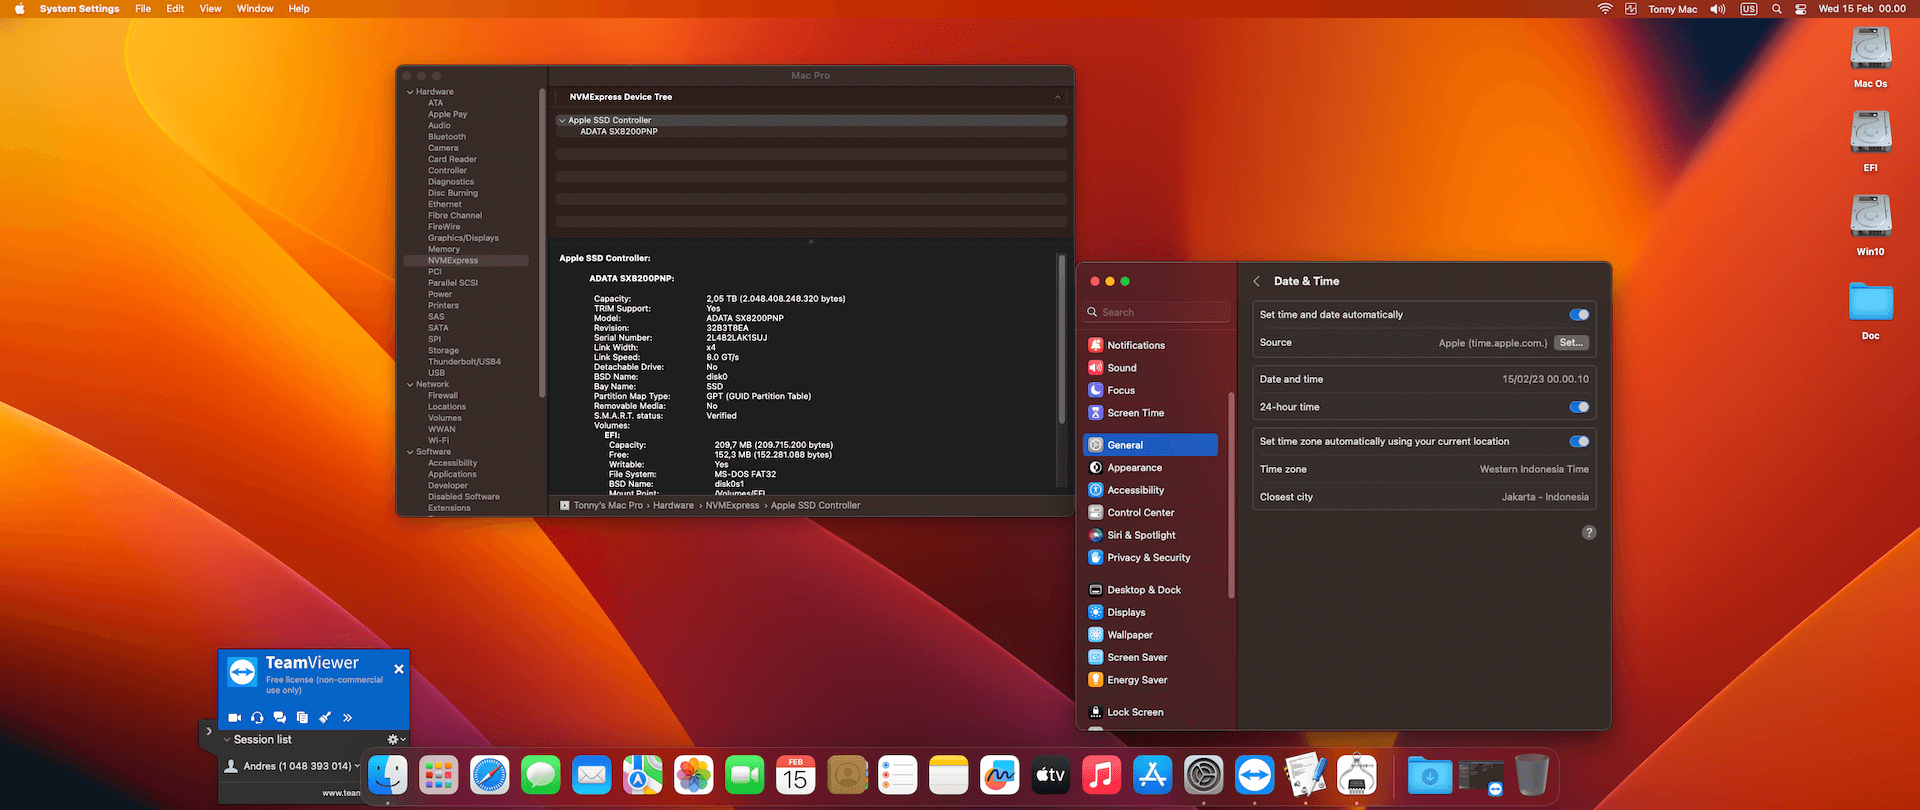Collapse the Session list section
Image resolution: width=1920 pixels, height=810 pixels.
coord(228,740)
